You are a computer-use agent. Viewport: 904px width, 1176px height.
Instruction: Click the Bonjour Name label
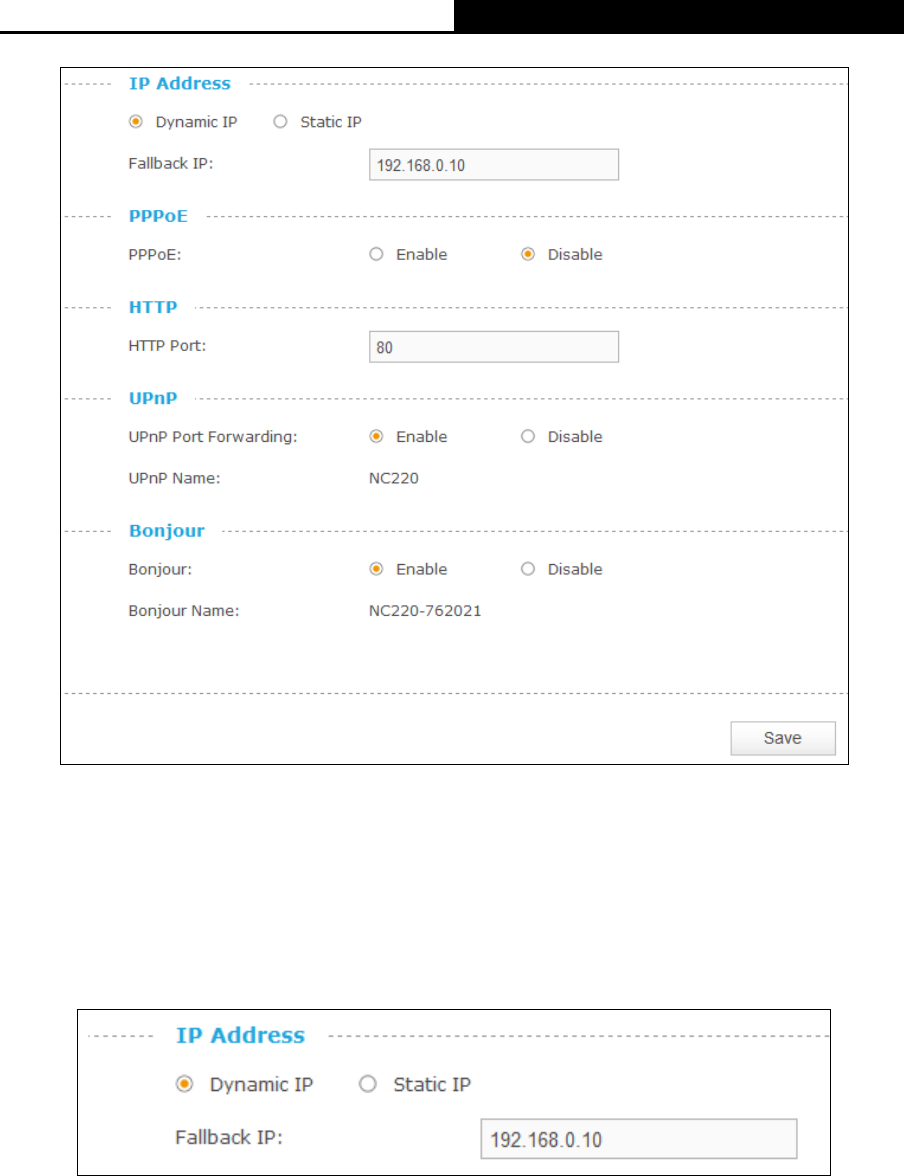(x=184, y=611)
